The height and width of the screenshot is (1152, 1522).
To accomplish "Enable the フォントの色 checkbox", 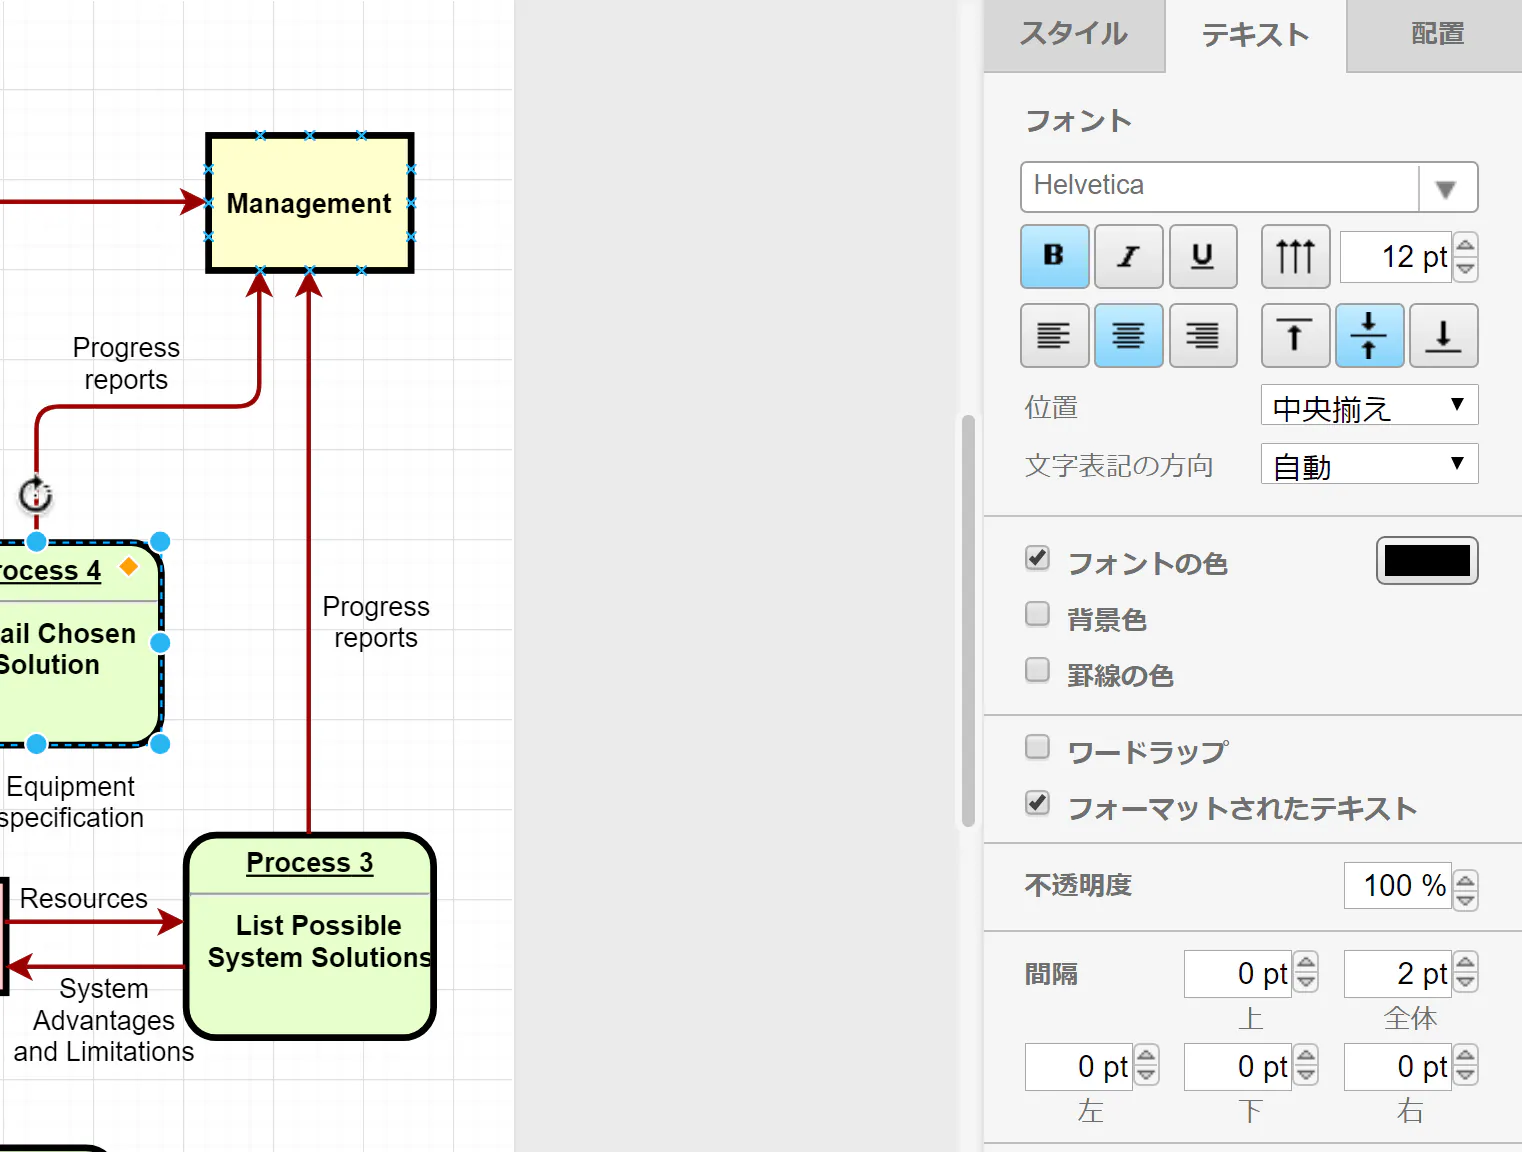I will click(1038, 558).
